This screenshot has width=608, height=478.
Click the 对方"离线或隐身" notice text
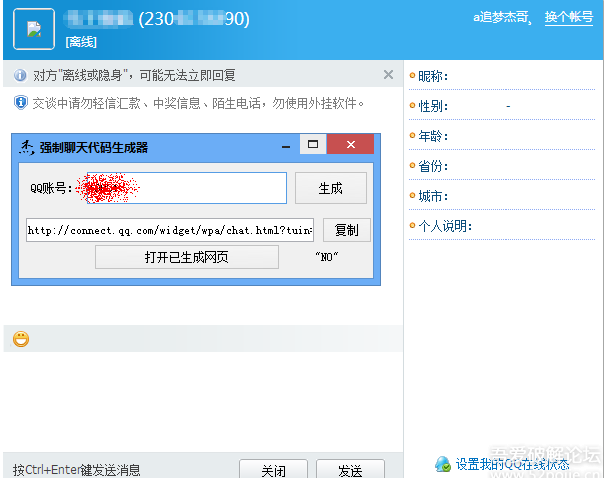click(x=134, y=75)
